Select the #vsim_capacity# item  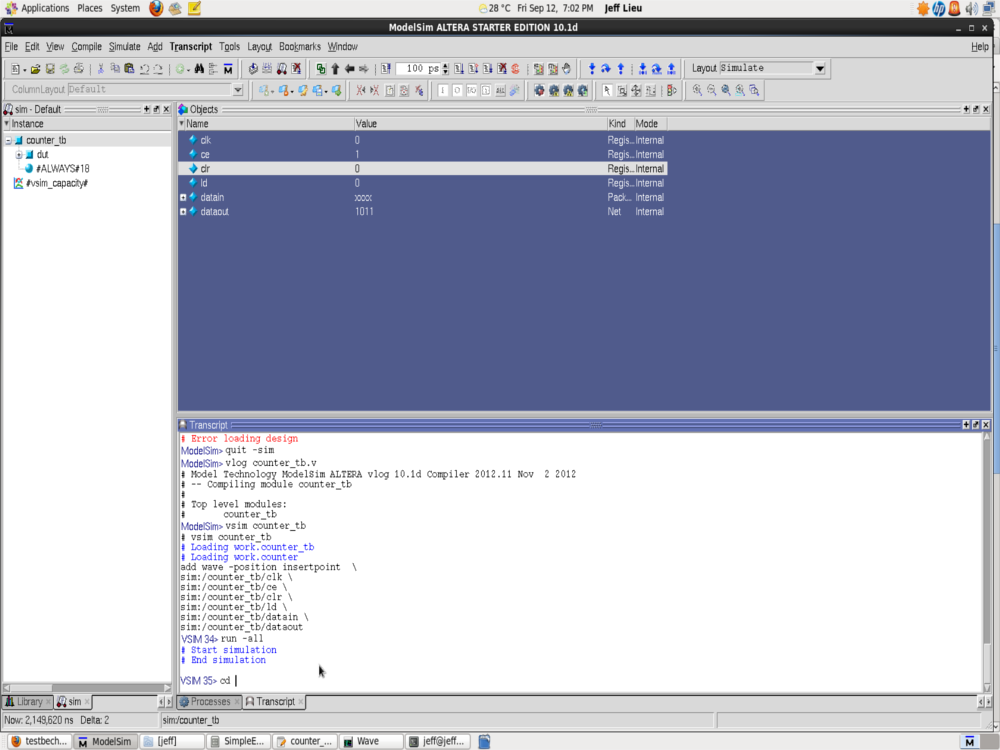[56, 183]
